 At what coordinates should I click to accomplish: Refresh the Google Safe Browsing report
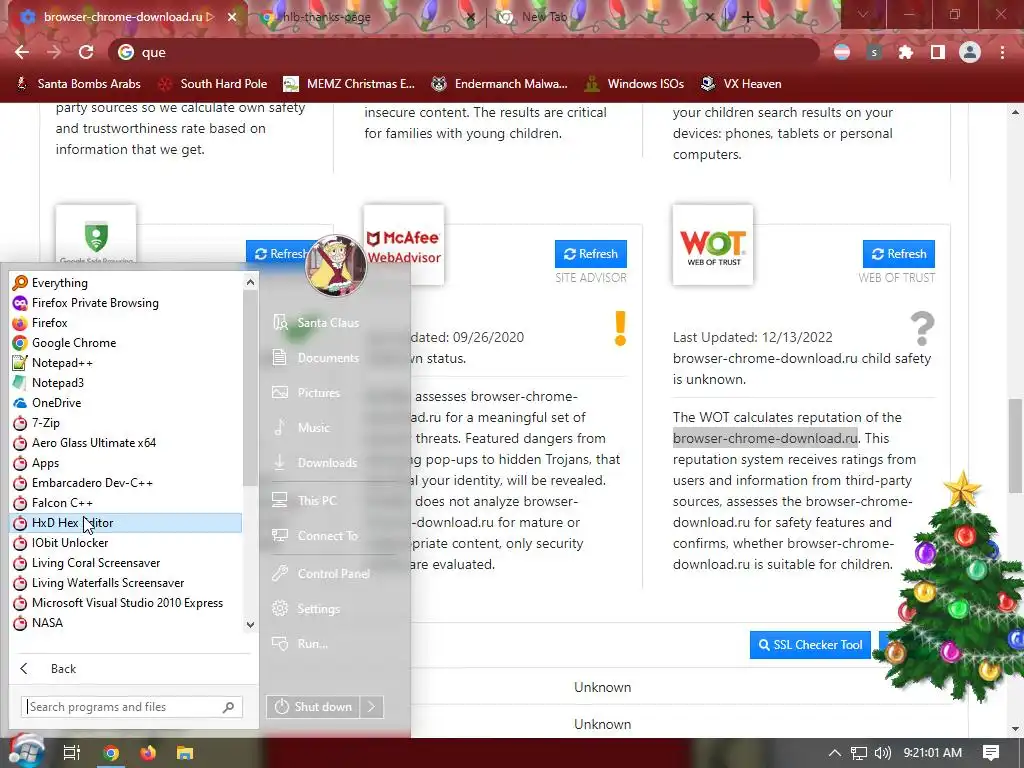[x=279, y=253]
